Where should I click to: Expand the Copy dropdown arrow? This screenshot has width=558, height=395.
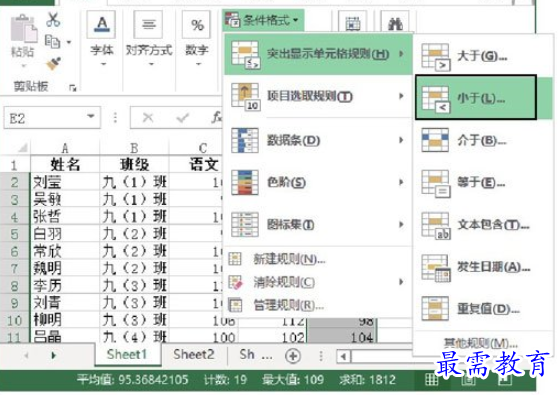point(69,42)
